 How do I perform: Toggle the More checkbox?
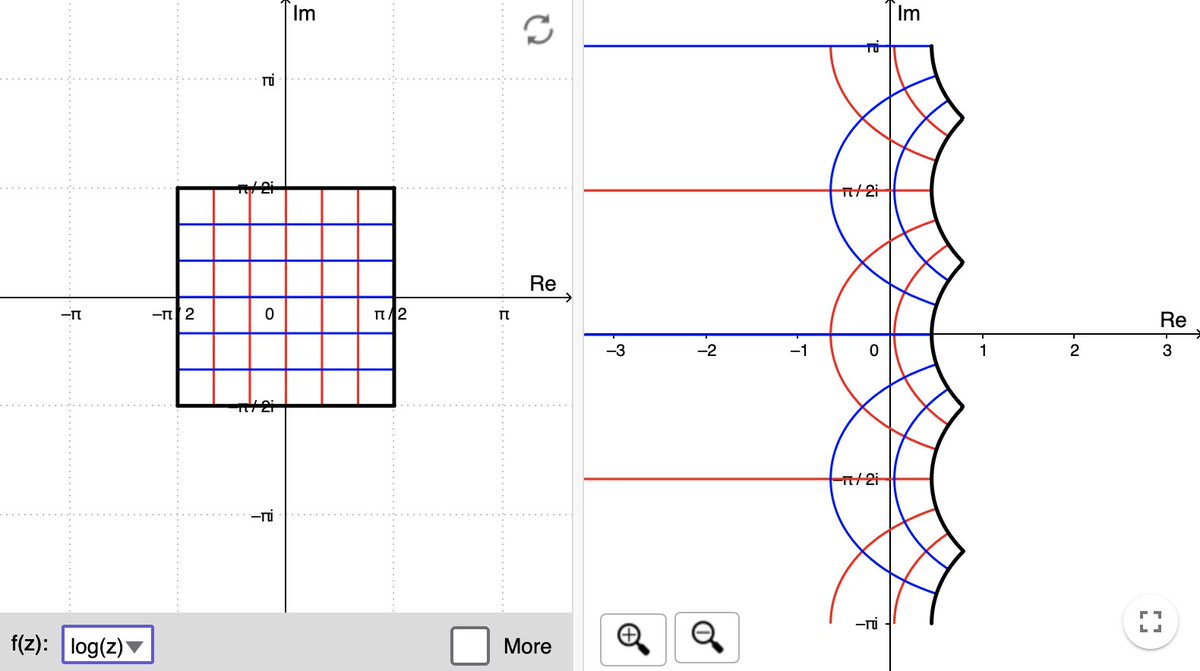pos(470,645)
